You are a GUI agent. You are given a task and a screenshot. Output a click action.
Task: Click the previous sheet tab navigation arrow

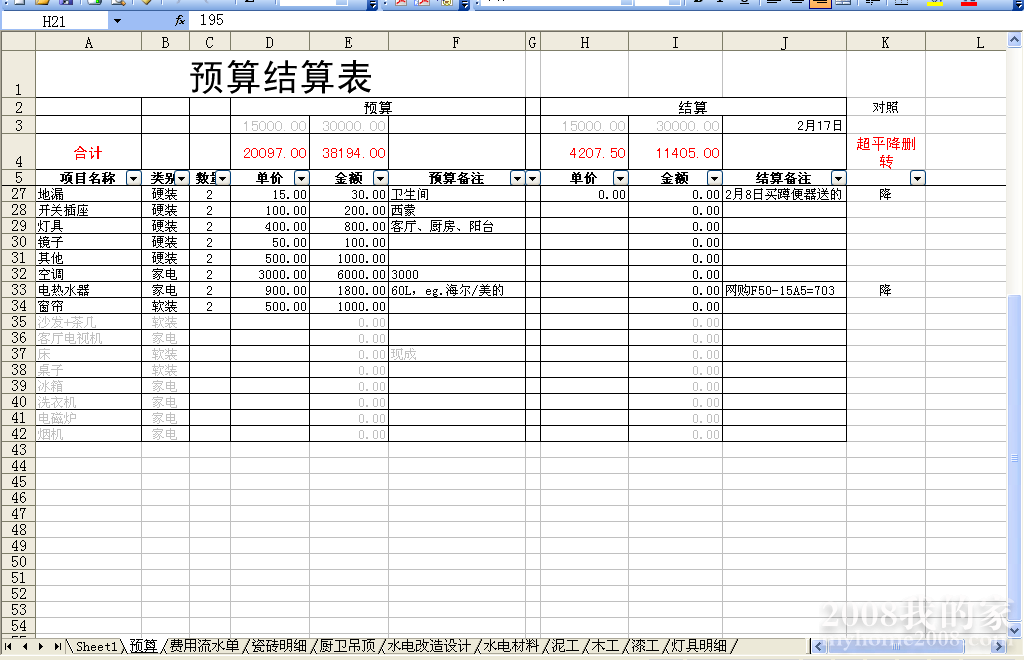point(27,647)
